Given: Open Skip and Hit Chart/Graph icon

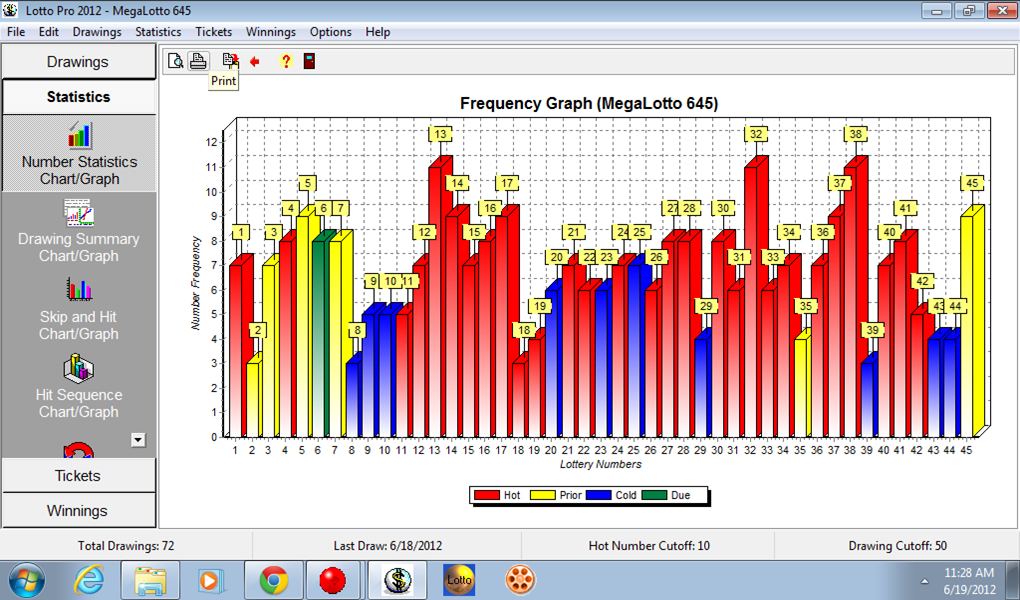Looking at the screenshot, I should click(79, 290).
